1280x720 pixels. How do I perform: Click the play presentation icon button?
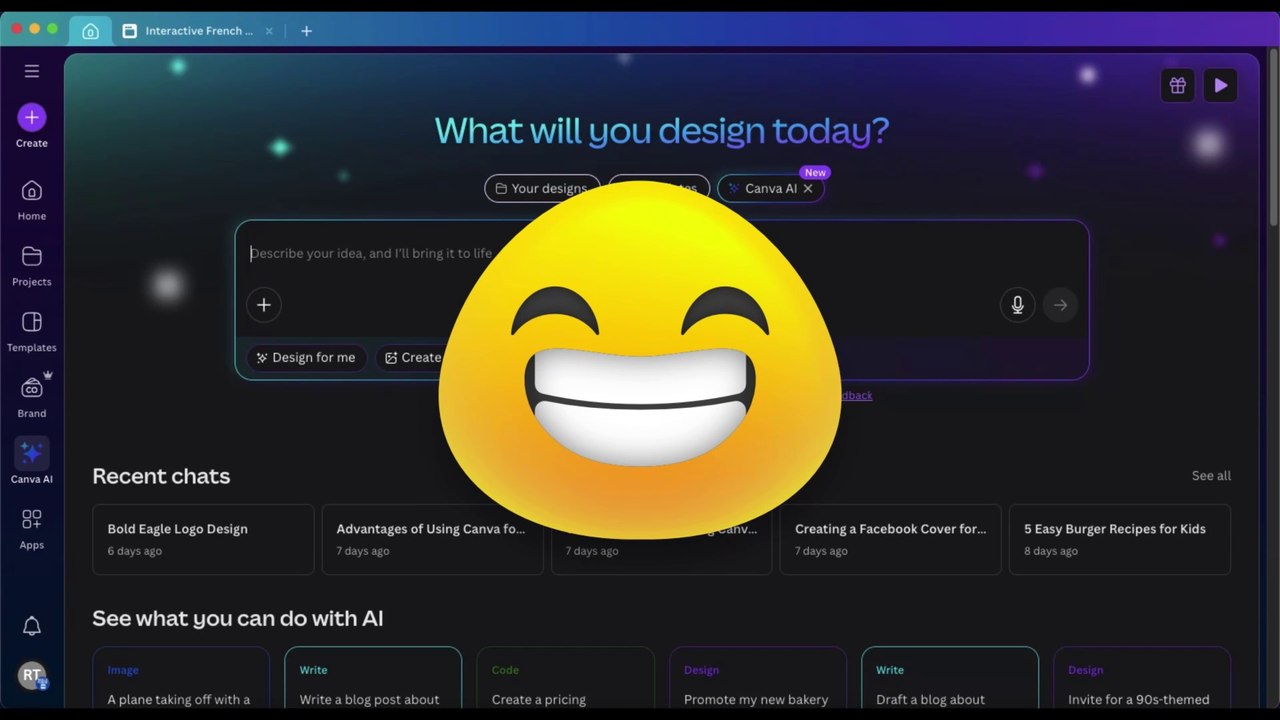tap(1221, 86)
